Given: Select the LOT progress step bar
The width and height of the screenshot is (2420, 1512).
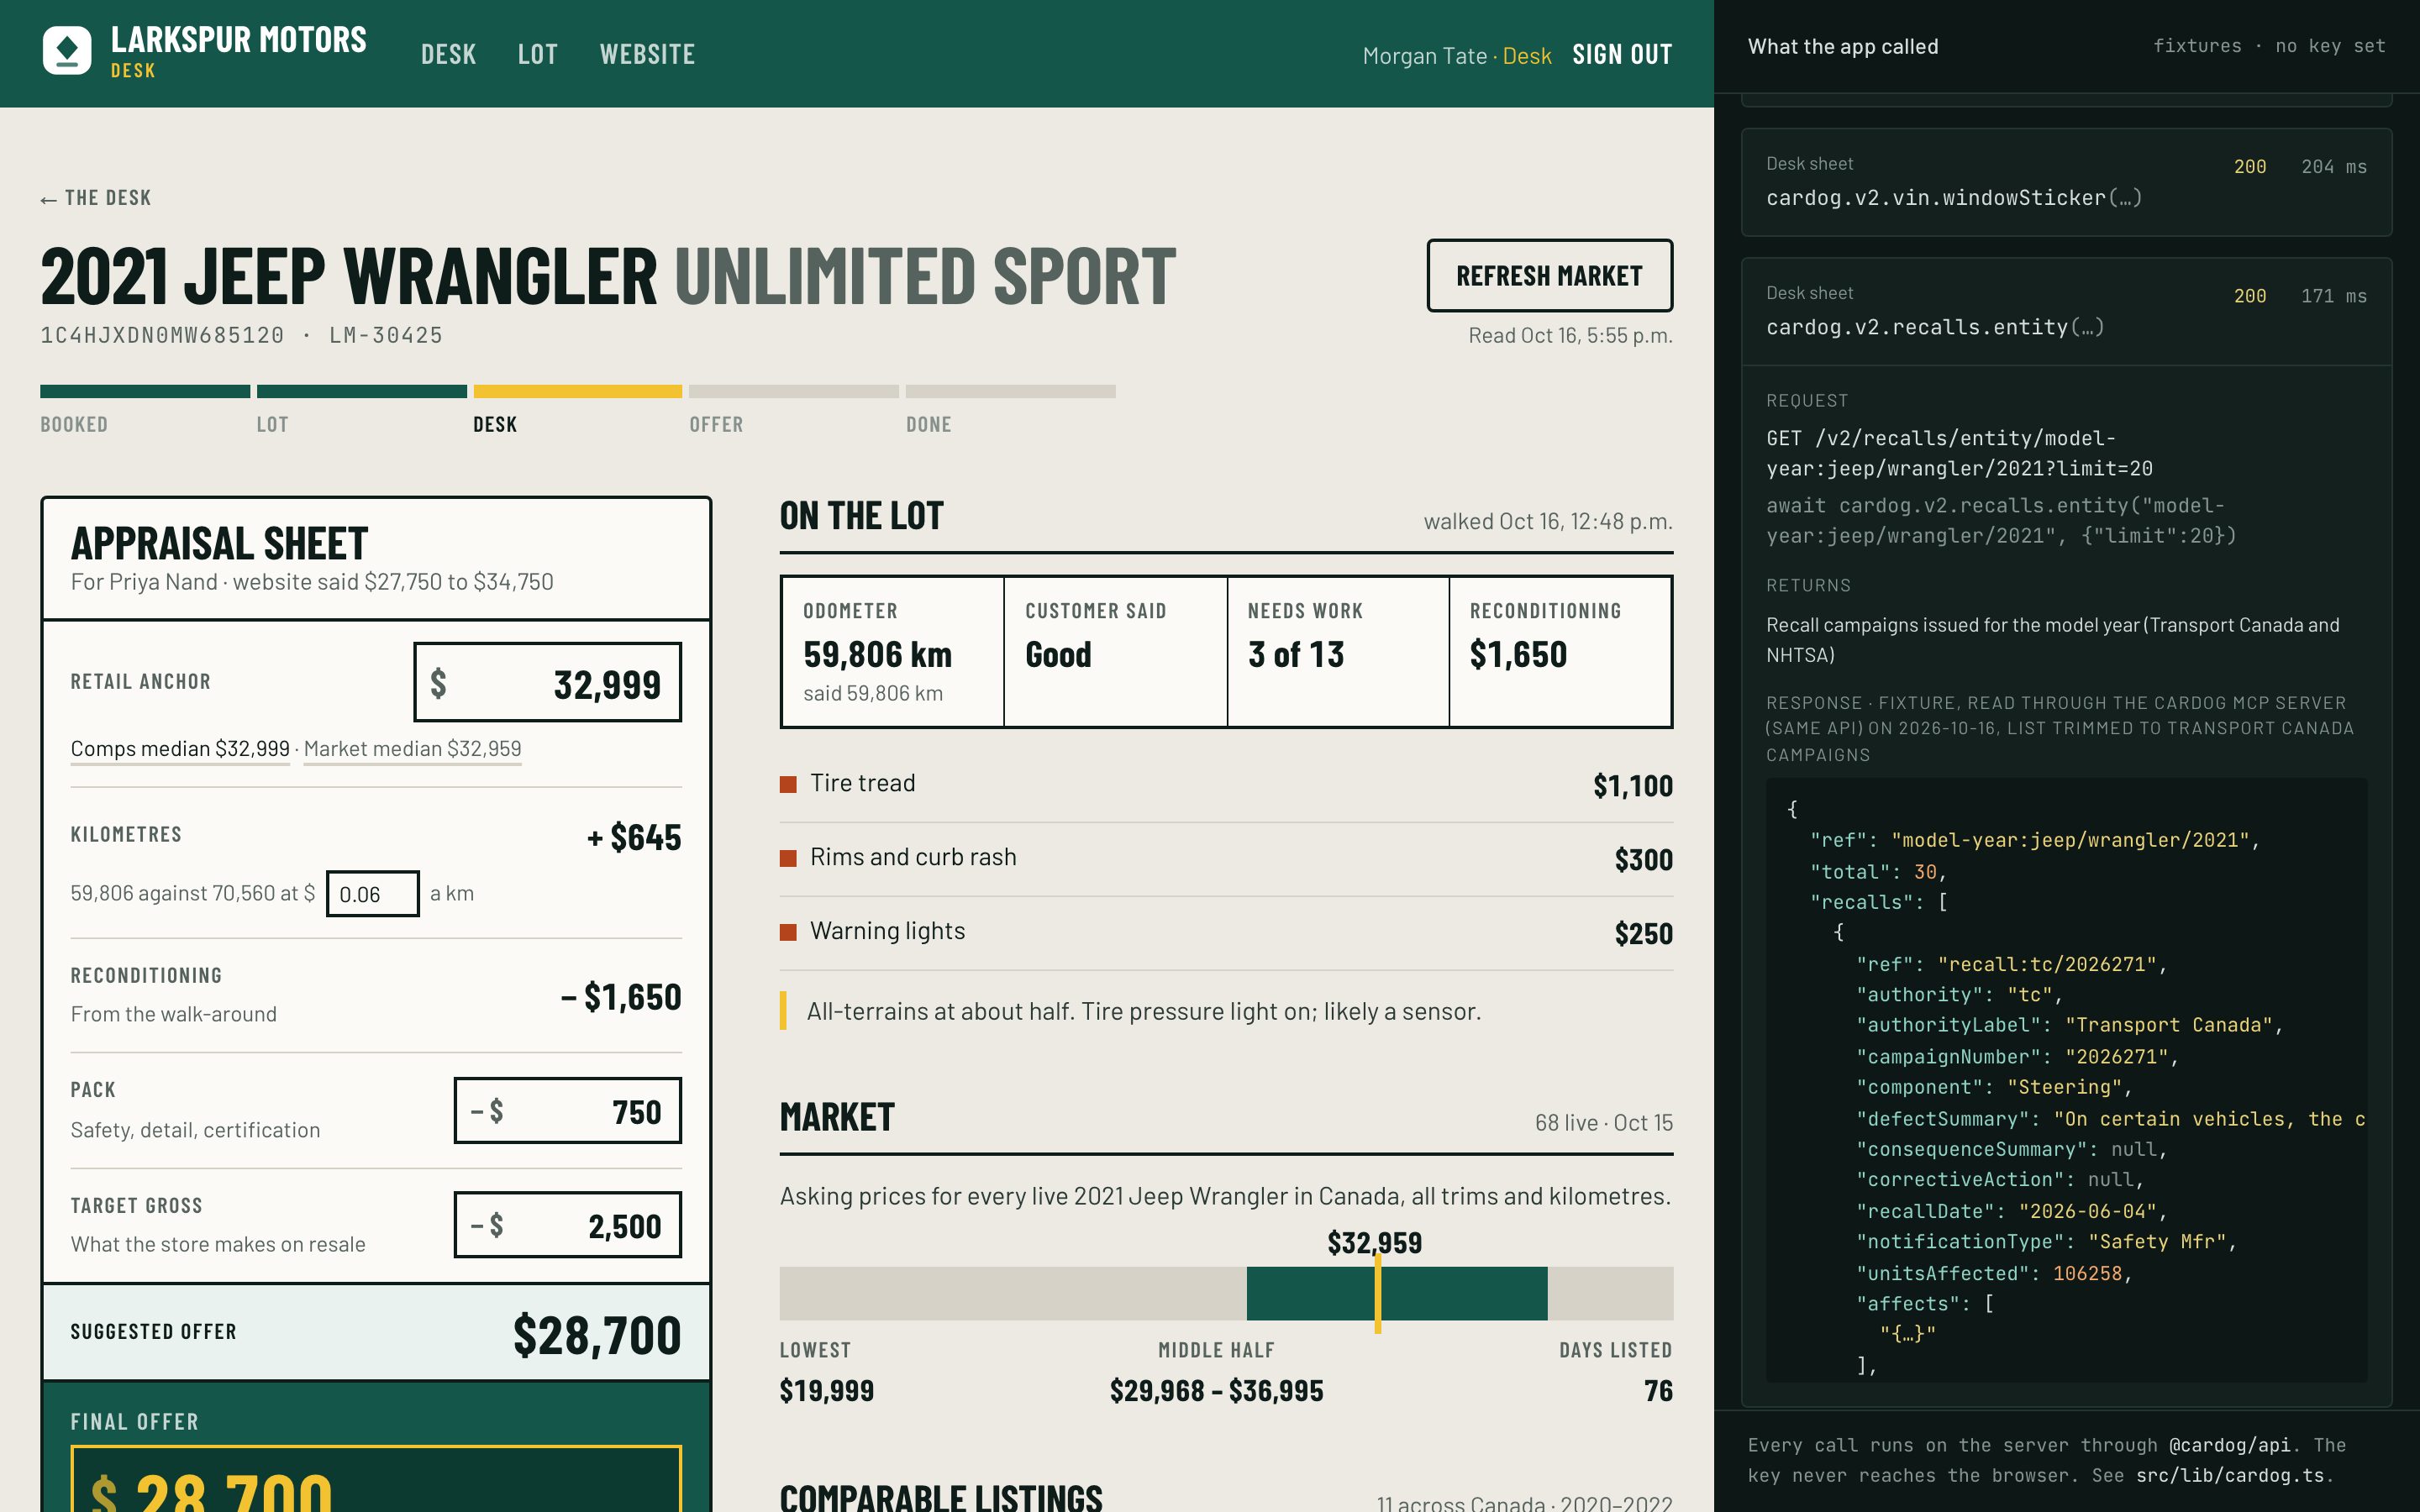Looking at the screenshot, I should click(361, 391).
